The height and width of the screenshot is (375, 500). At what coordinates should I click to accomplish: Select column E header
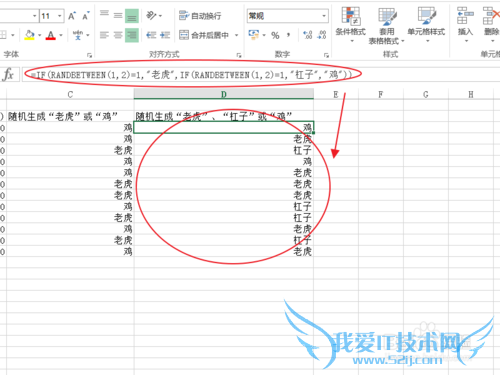click(x=336, y=94)
